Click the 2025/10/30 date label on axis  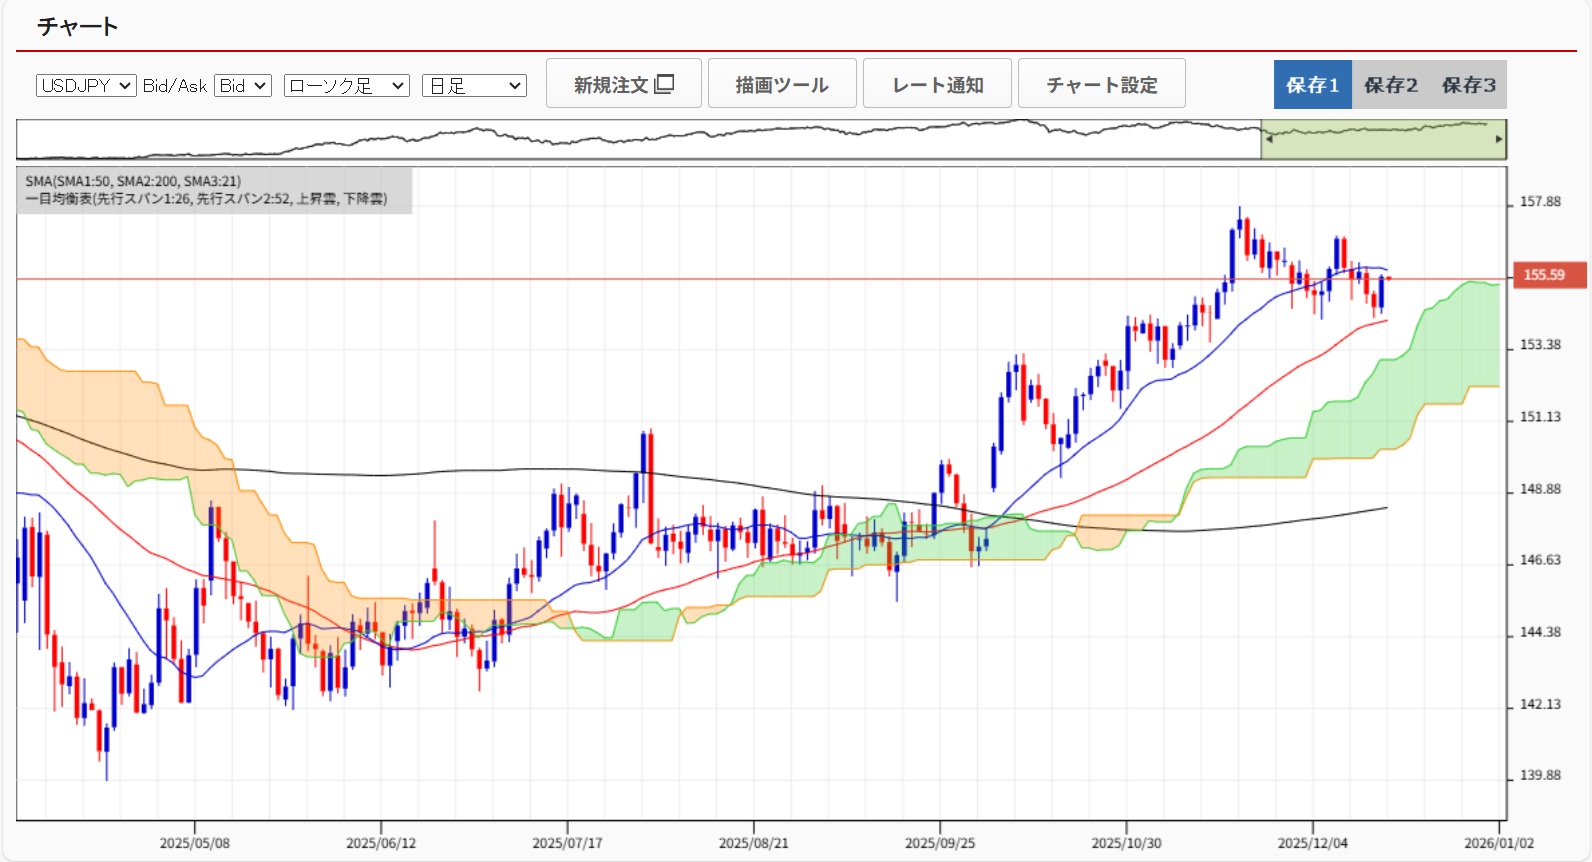click(x=1126, y=843)
